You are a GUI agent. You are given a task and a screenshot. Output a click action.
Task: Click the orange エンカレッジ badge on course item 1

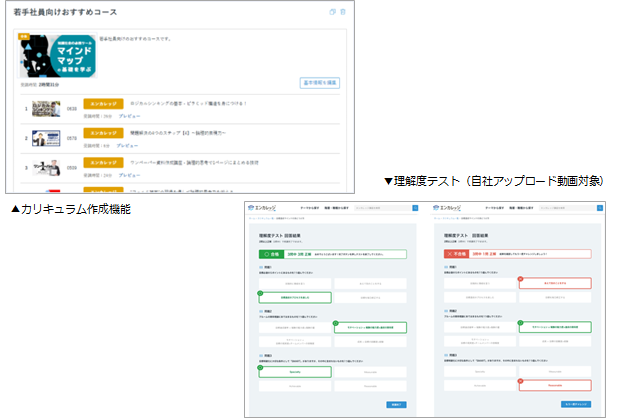(103, 104)
